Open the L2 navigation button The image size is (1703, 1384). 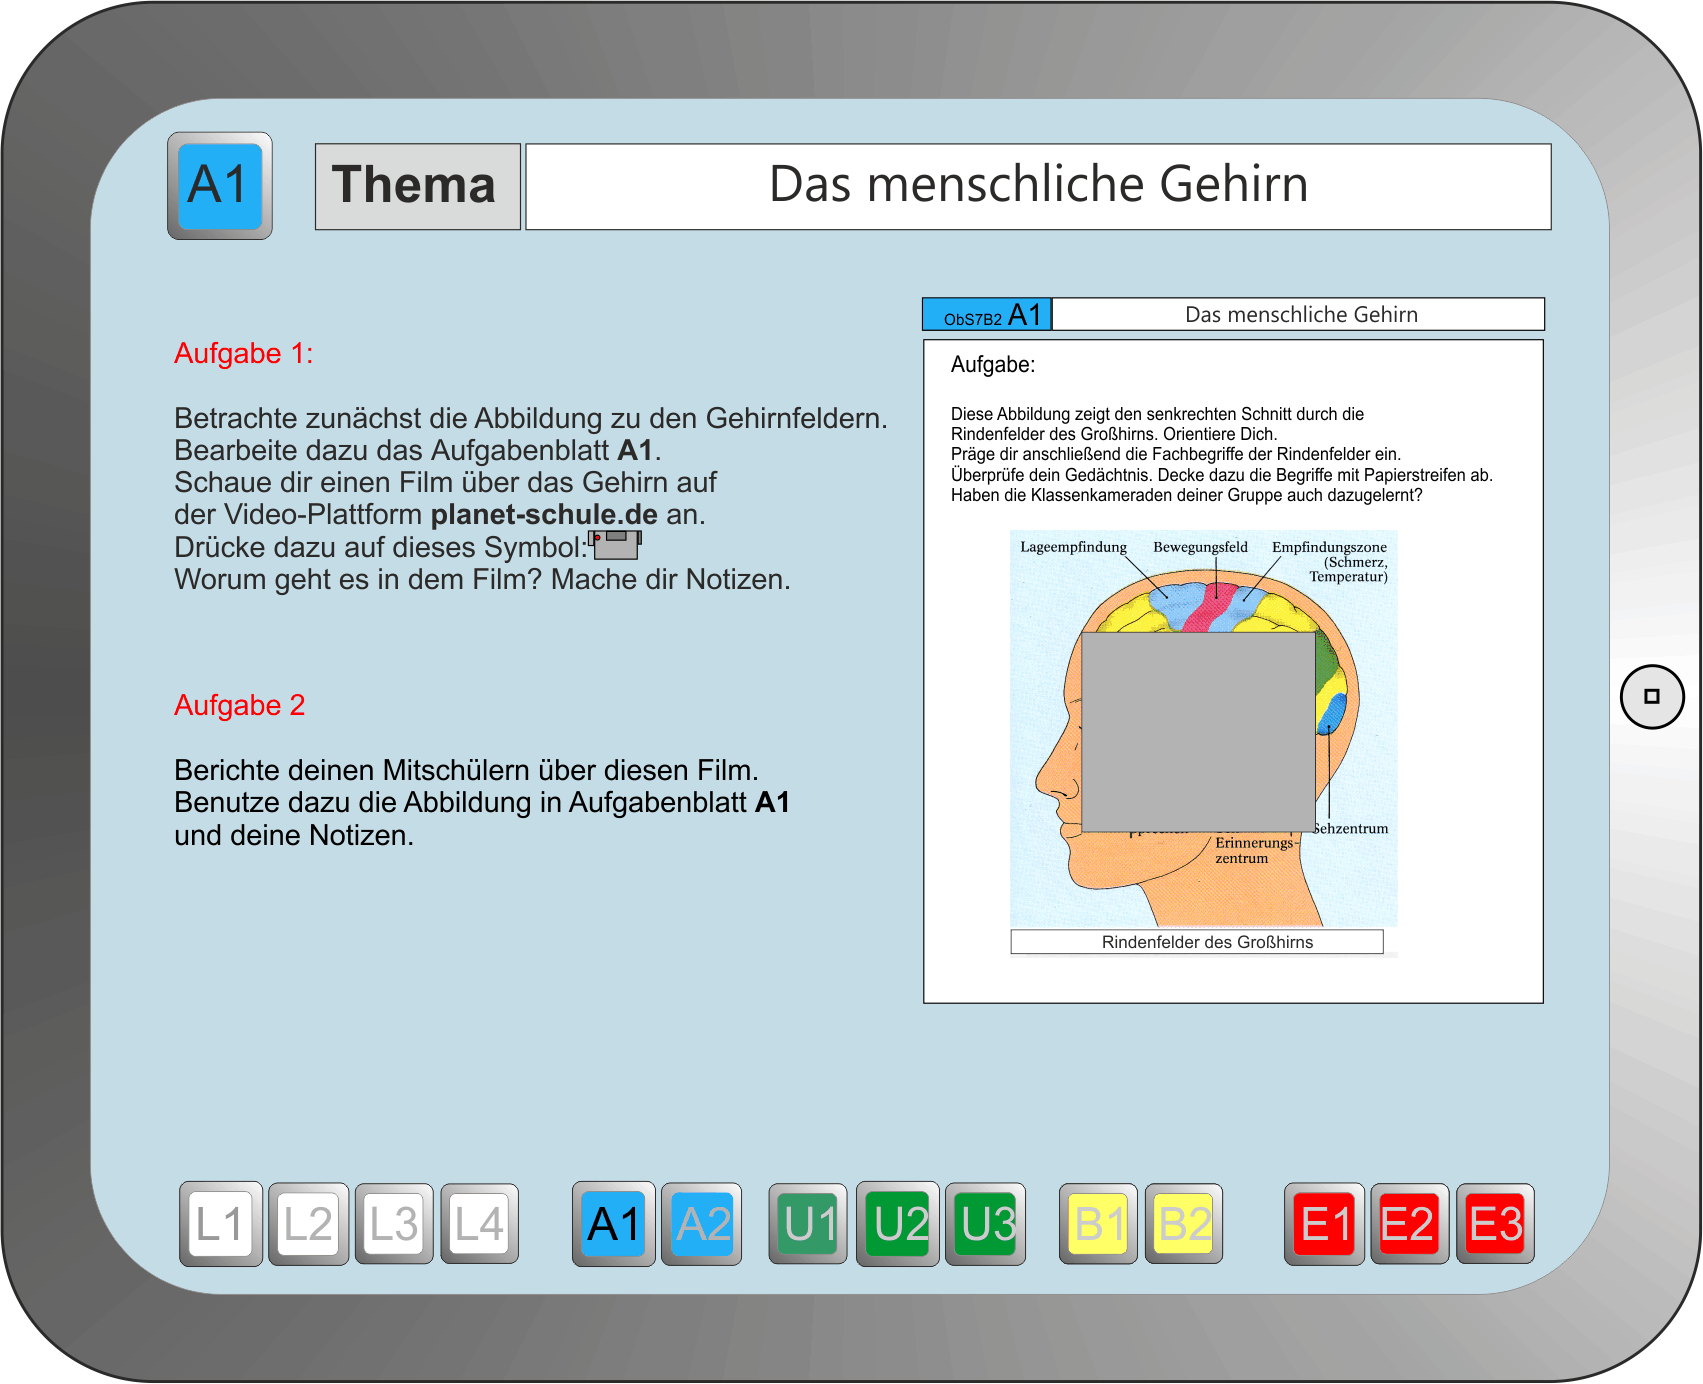308,1224
